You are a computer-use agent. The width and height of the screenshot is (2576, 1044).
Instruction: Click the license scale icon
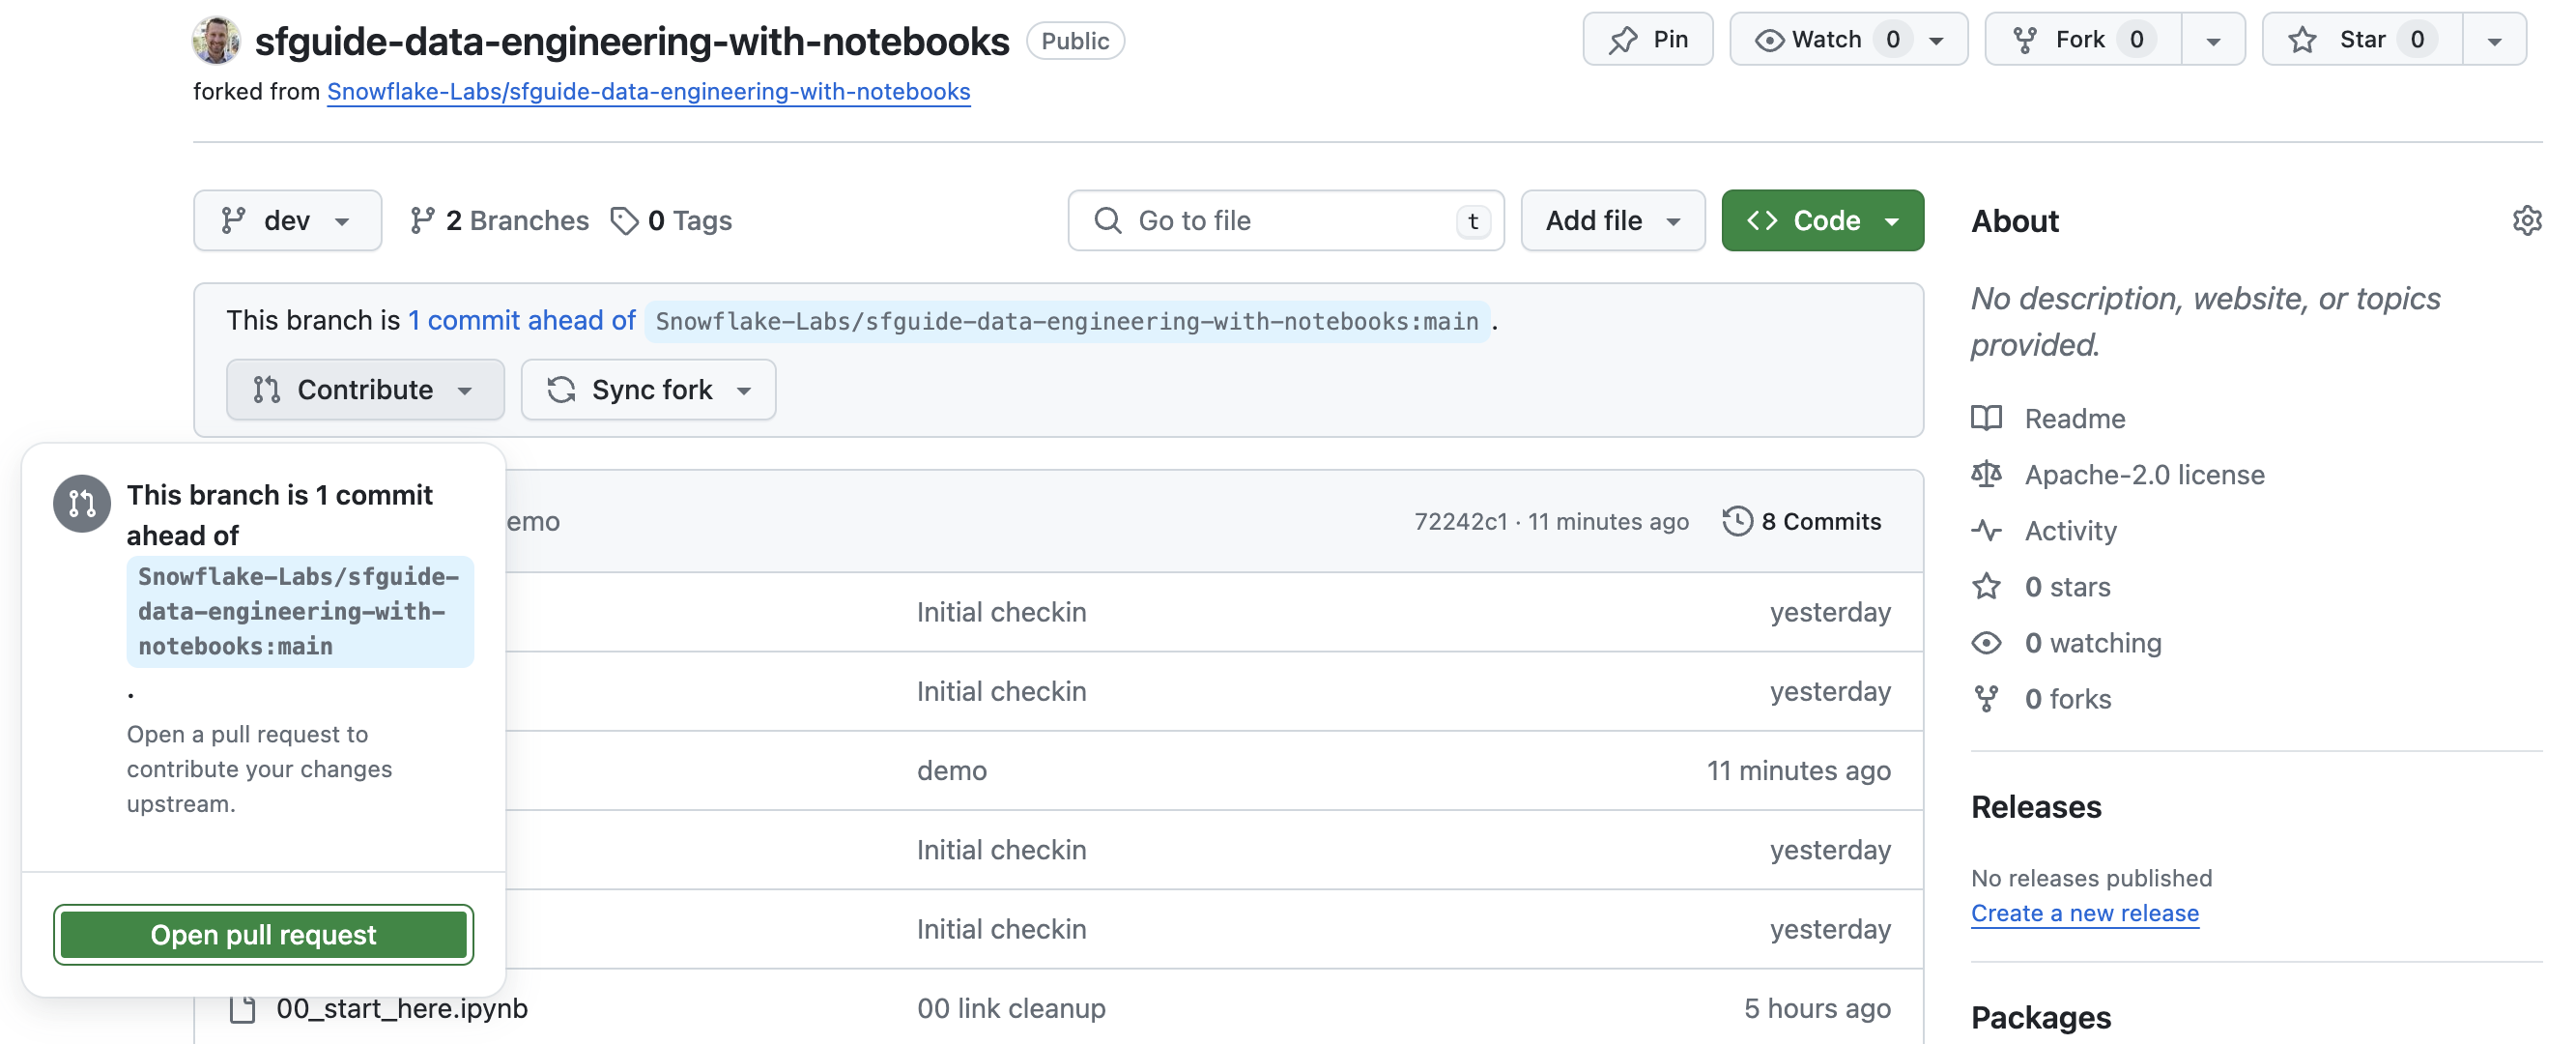coord(1986,474)
